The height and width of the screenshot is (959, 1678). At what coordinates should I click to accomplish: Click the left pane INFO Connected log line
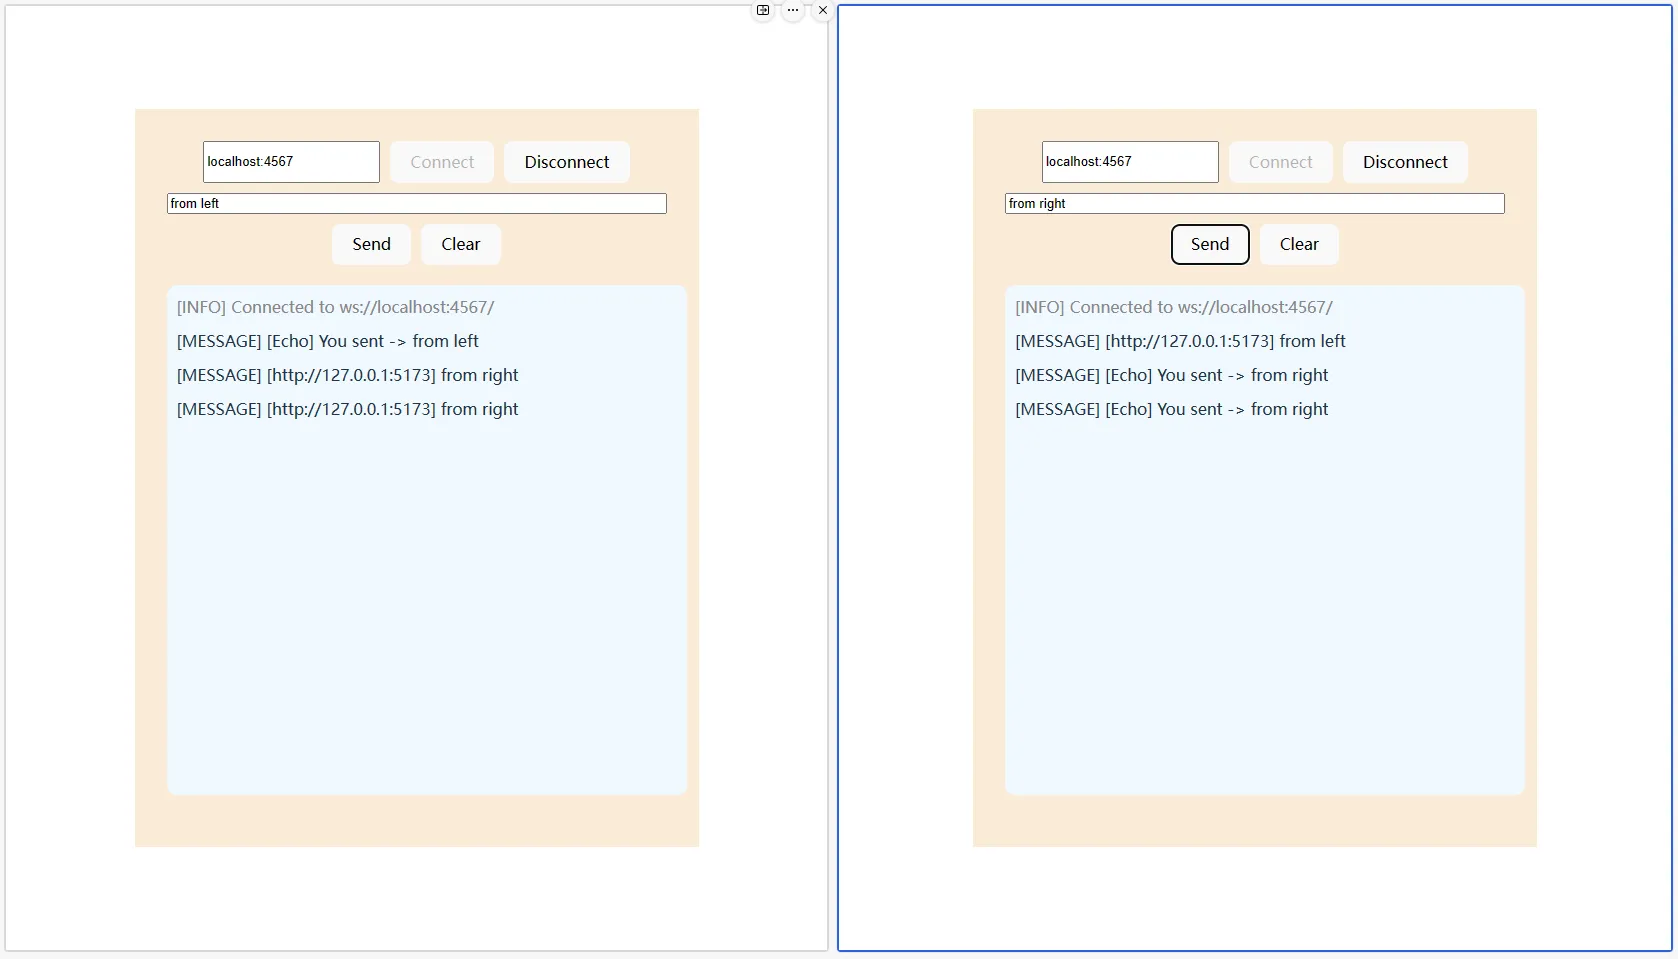click(x=335, y=308)
